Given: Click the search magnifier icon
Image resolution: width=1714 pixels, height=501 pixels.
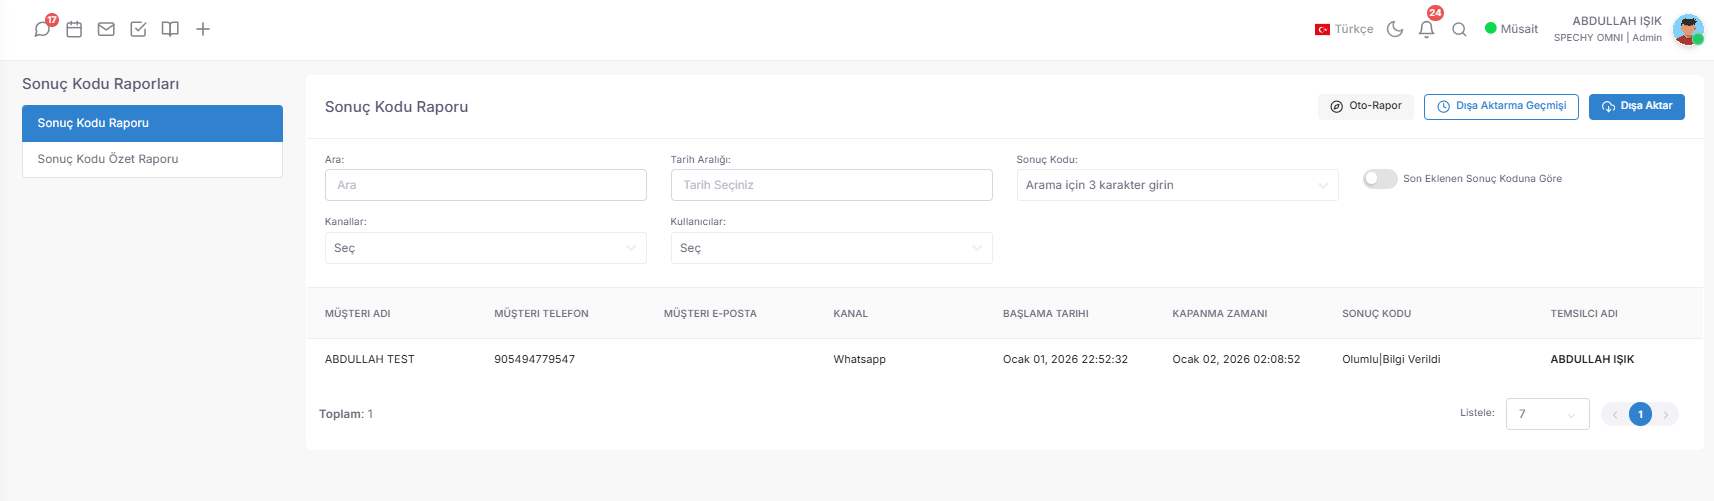Looking at the screenshot, I should [1459, 29].
